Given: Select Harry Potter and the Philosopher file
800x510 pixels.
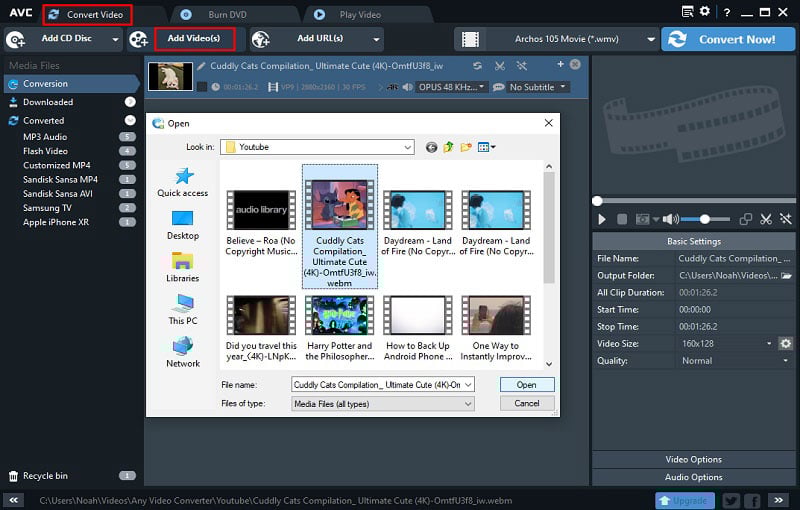Looking at the screenshot, I should coord(340,328).
